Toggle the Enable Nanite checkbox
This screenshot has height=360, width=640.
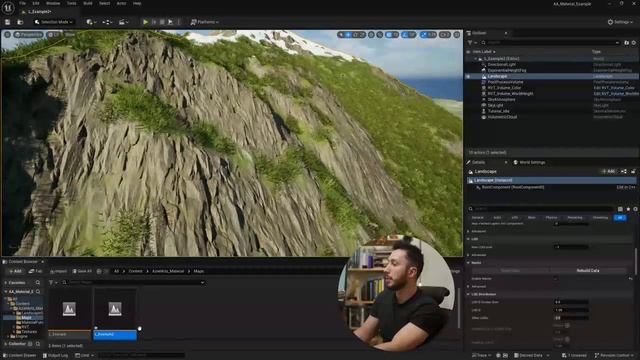pyautogui.click(x=555, y=279)
